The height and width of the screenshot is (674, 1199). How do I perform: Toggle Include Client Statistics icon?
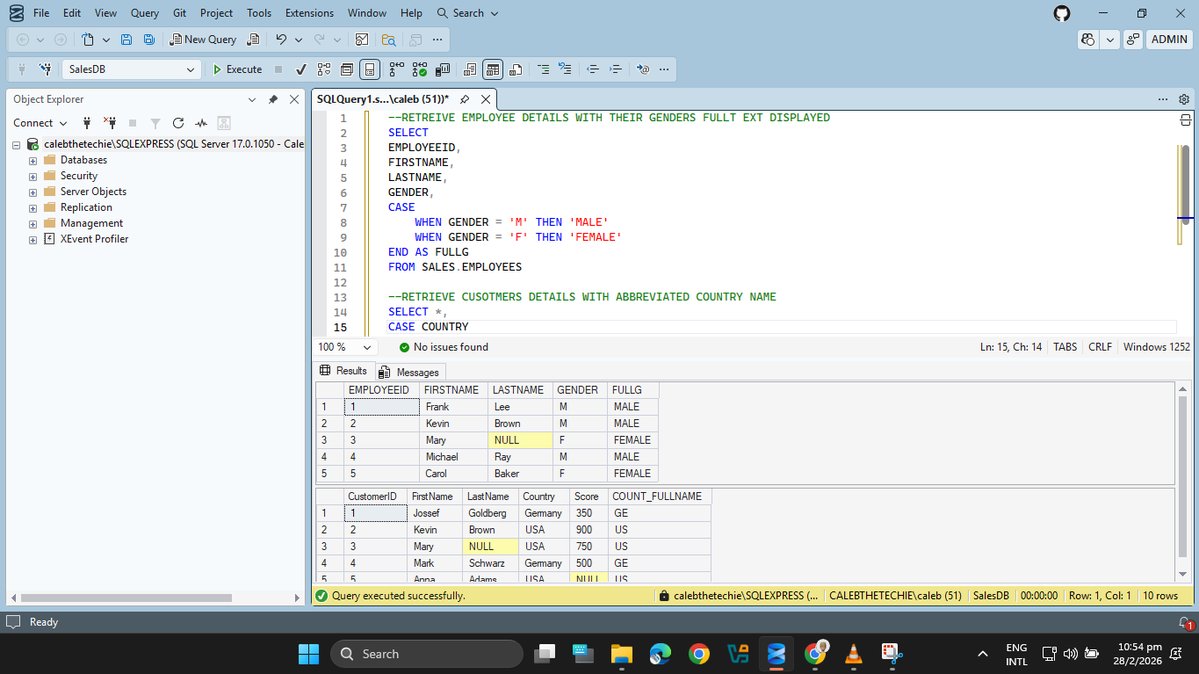point(442,69)
